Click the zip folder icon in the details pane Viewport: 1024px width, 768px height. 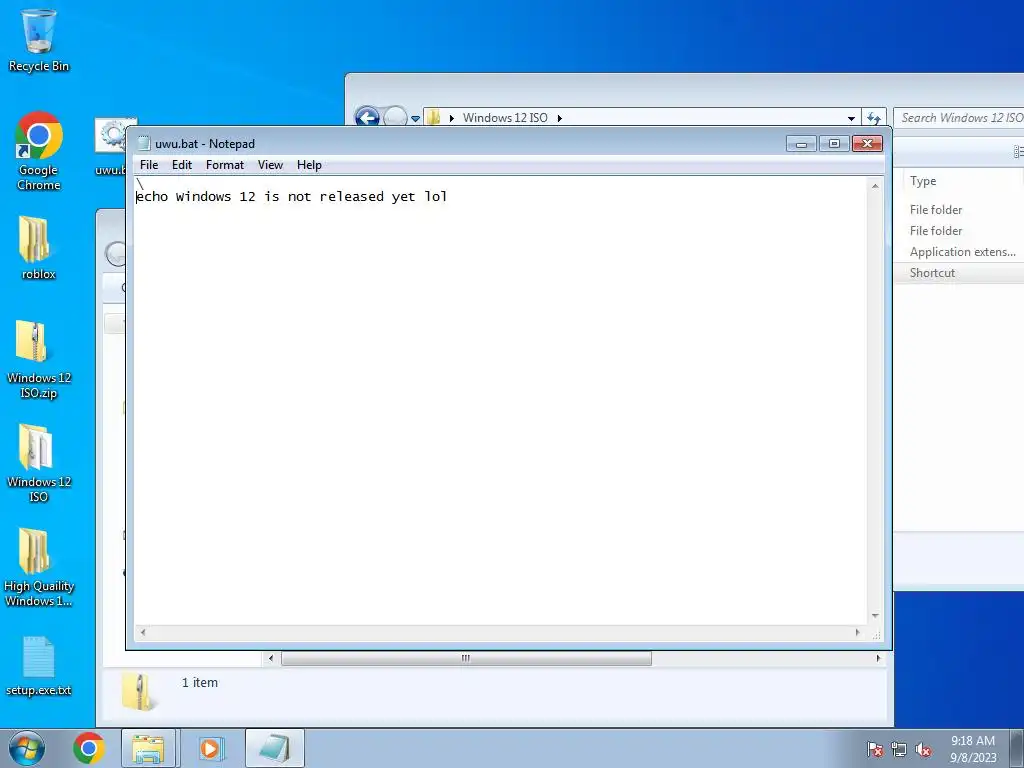tap(138, 692)
